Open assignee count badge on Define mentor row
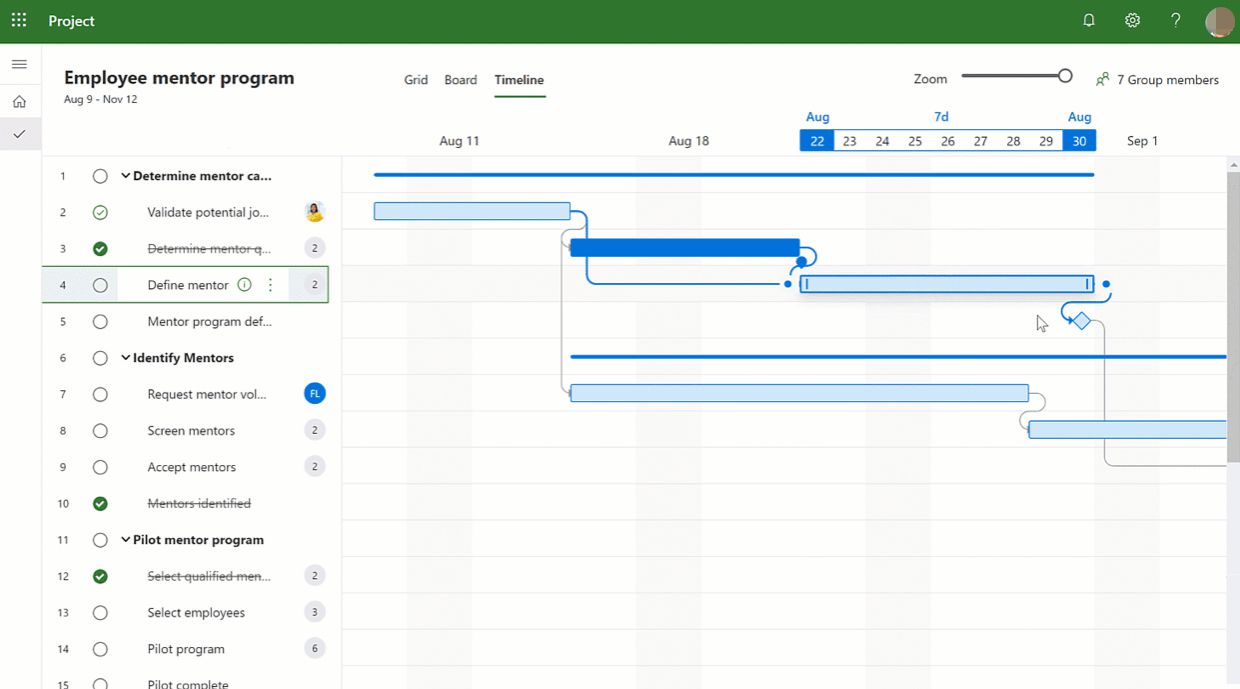Screen dimensions: 1240x689 [315, 285]
